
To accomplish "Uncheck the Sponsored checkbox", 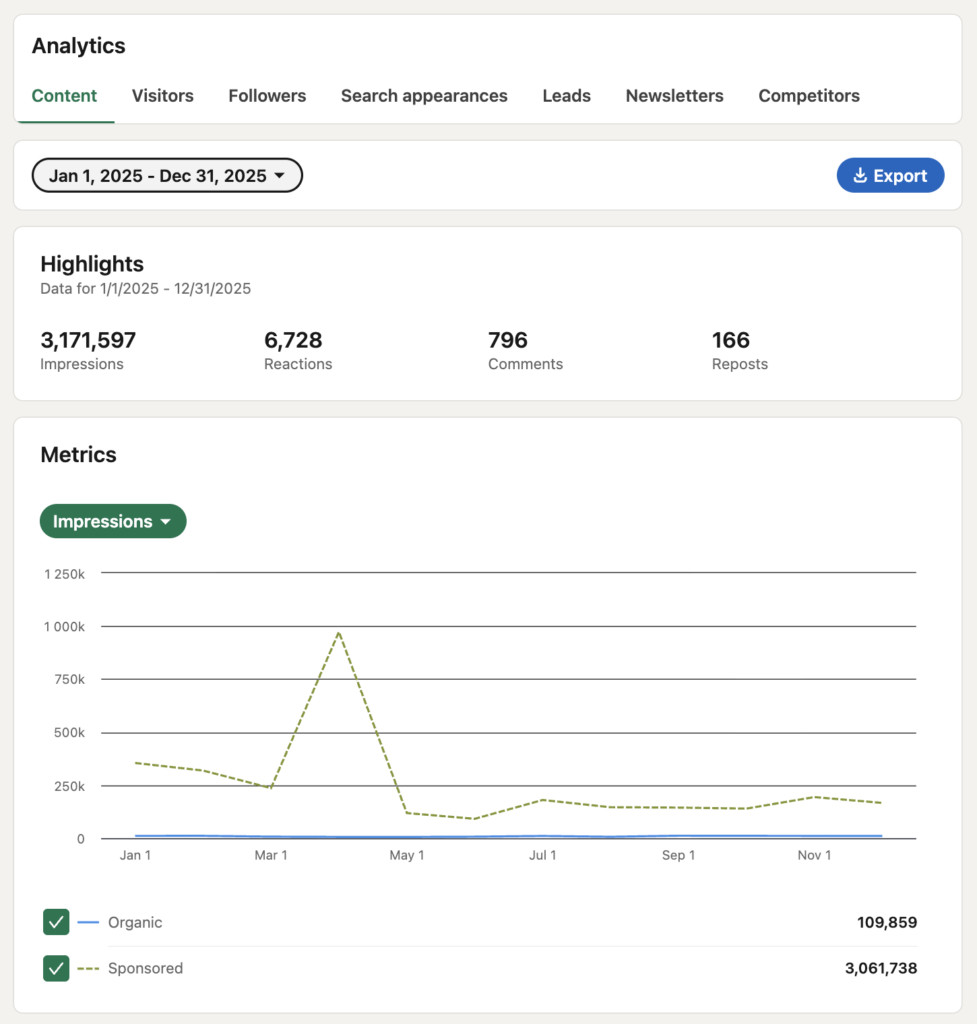I will (x=56, y=968).
